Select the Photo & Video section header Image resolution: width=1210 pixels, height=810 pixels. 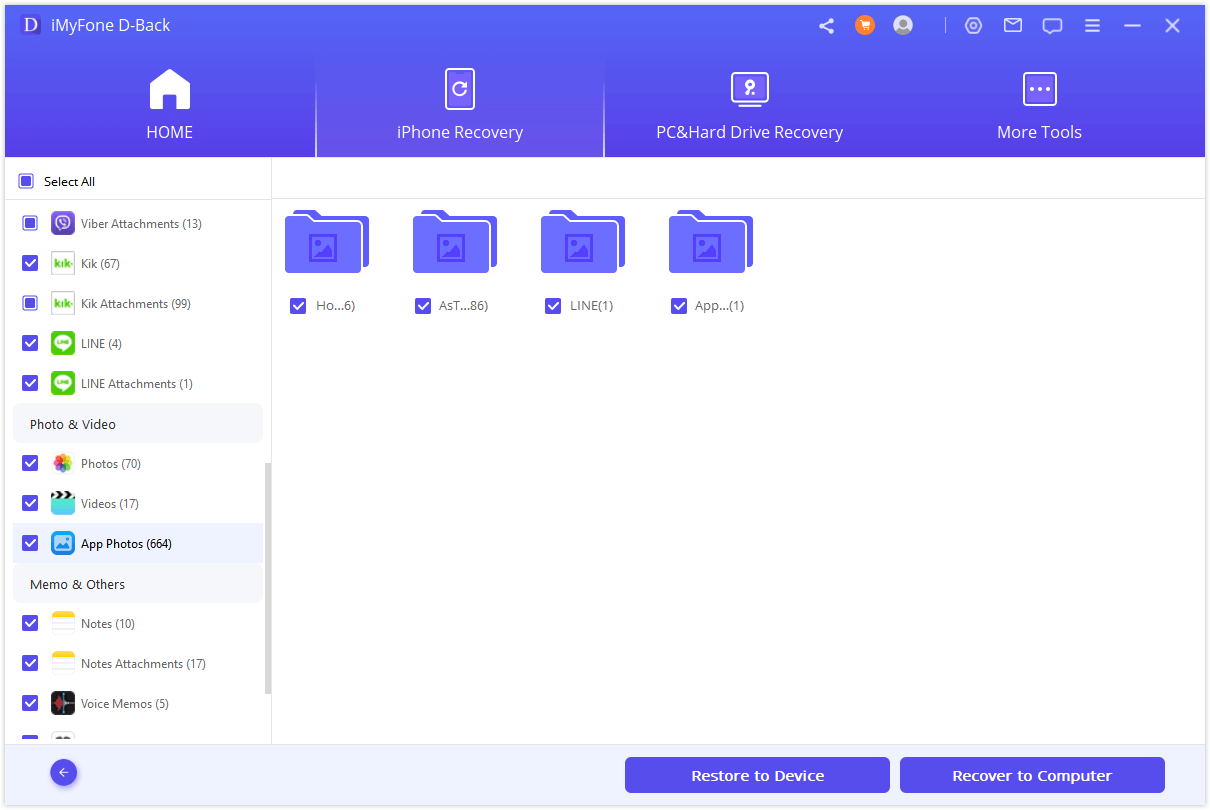[138, 424]
